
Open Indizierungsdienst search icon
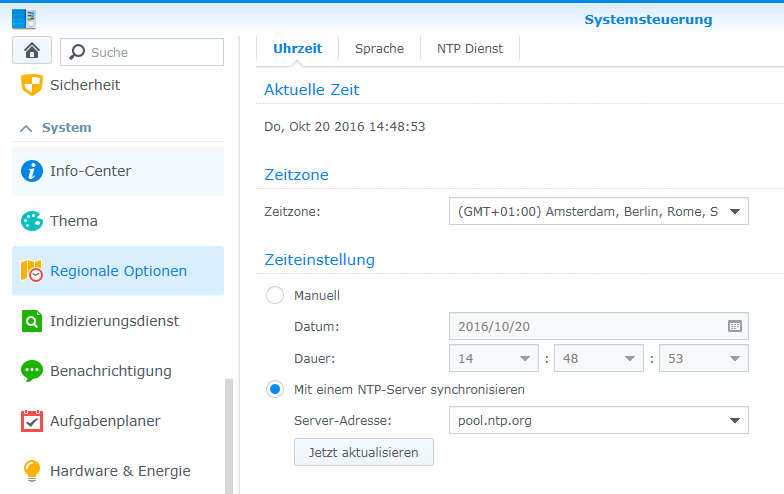tap(32, 321)
